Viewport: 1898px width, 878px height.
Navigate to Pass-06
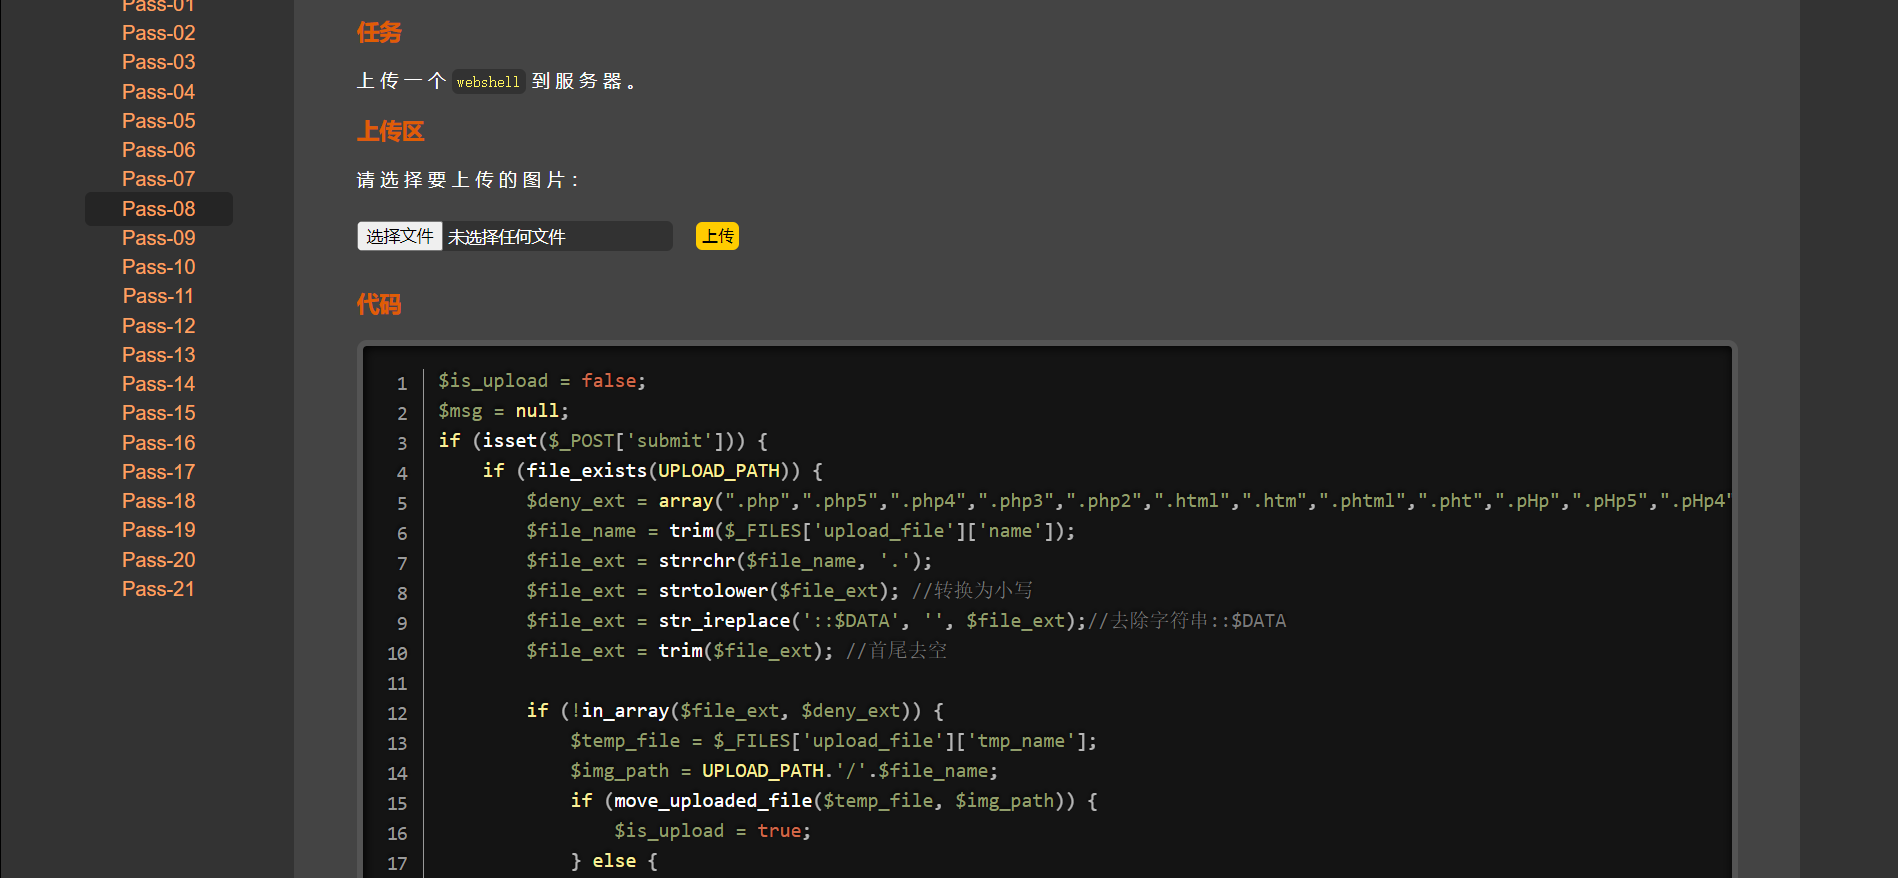[x=158, y=150]
